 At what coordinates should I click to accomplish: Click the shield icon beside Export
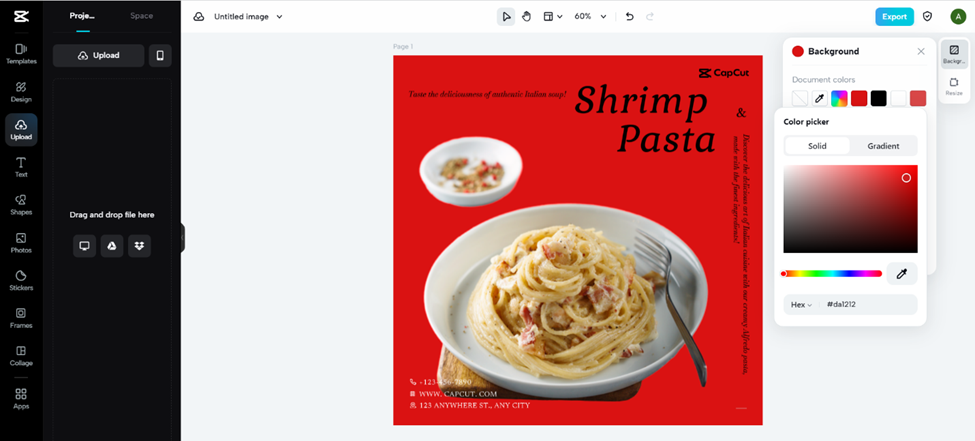click(x=927, y=17)
